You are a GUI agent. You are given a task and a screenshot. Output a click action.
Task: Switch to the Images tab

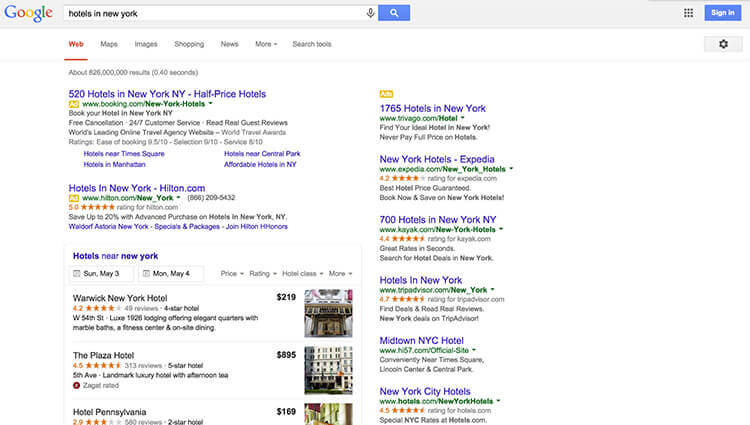pos(146,44)
